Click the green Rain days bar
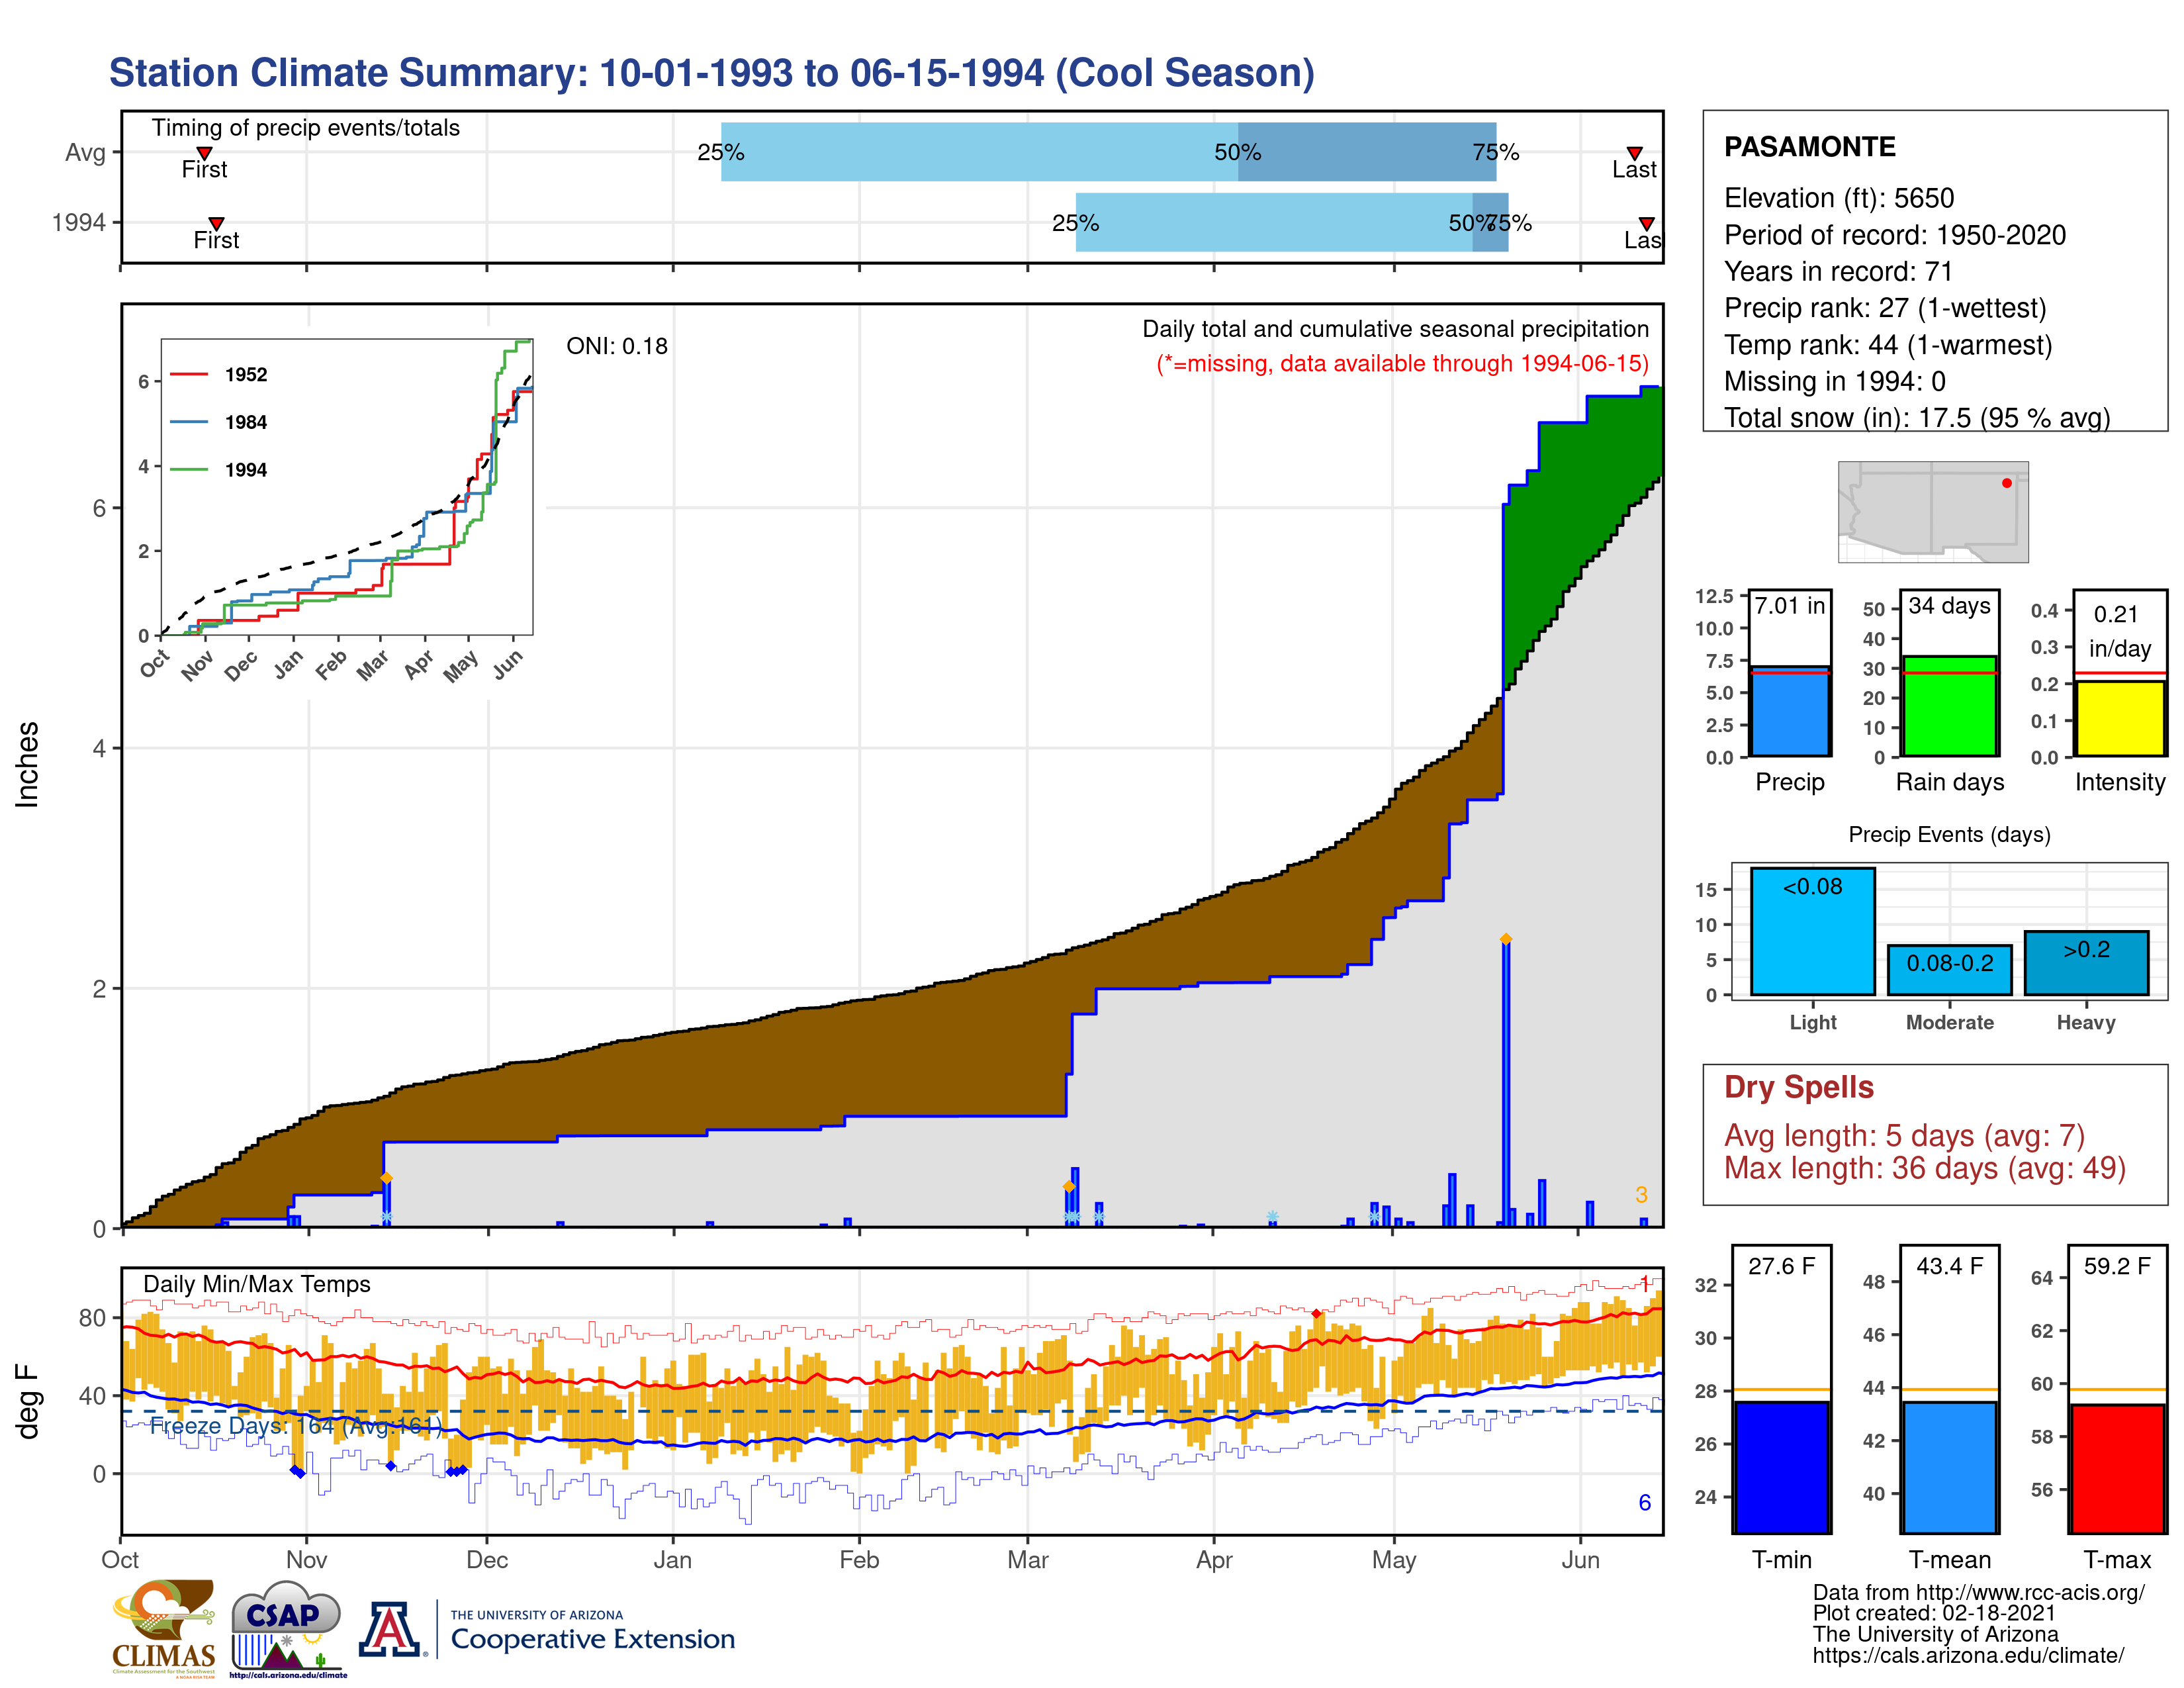 tap(1949, 706)
